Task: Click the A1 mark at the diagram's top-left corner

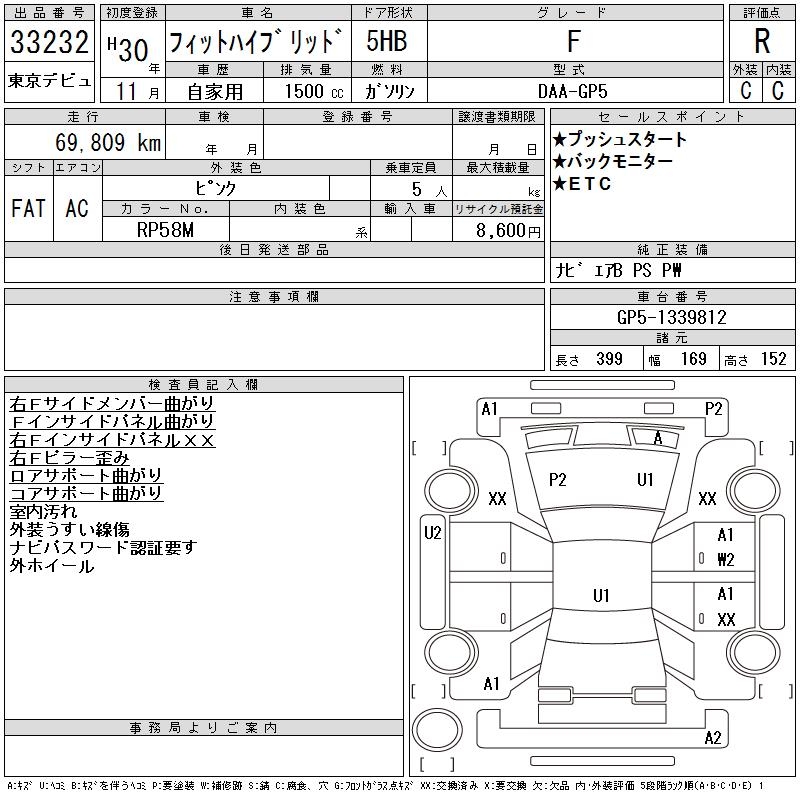Action: (x=489, y=408)
